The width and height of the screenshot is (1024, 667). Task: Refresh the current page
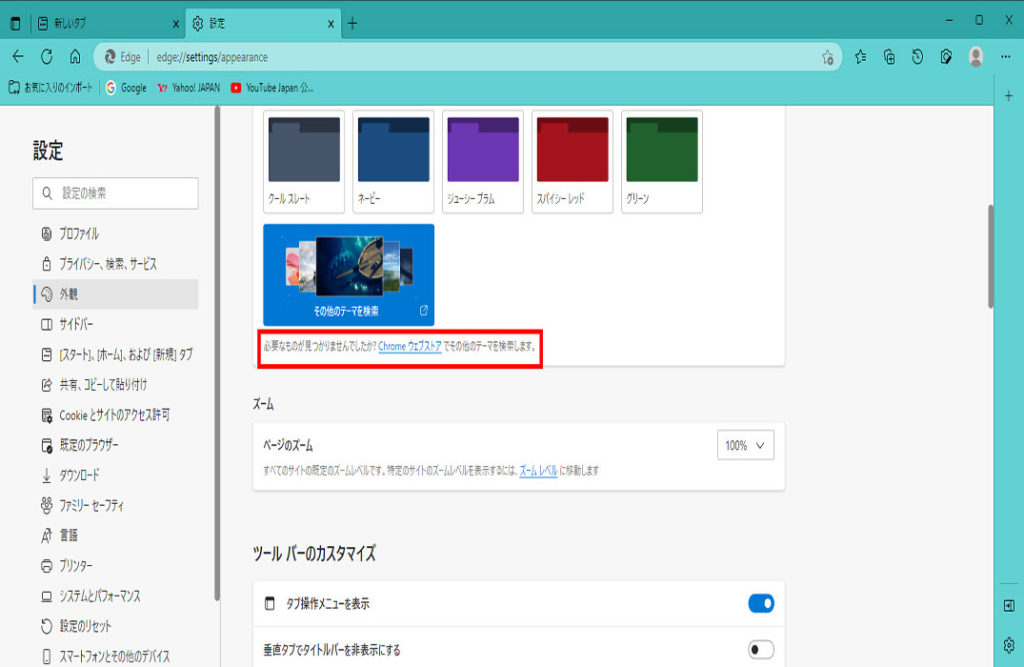pyautogui.click(x=46, y=57)
